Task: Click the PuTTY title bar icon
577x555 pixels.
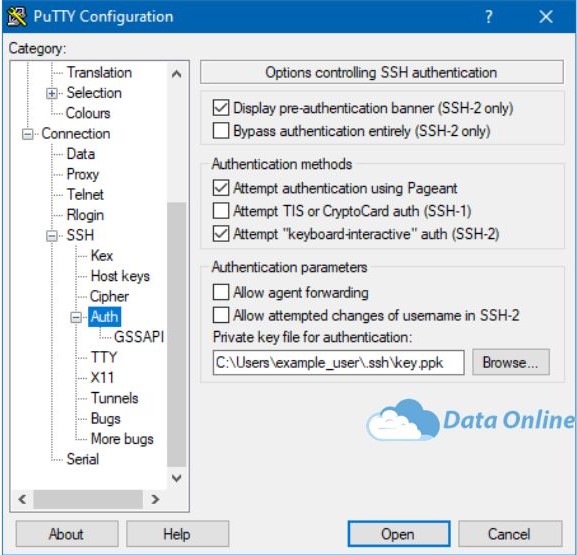Action: click(x=17, y=17)
